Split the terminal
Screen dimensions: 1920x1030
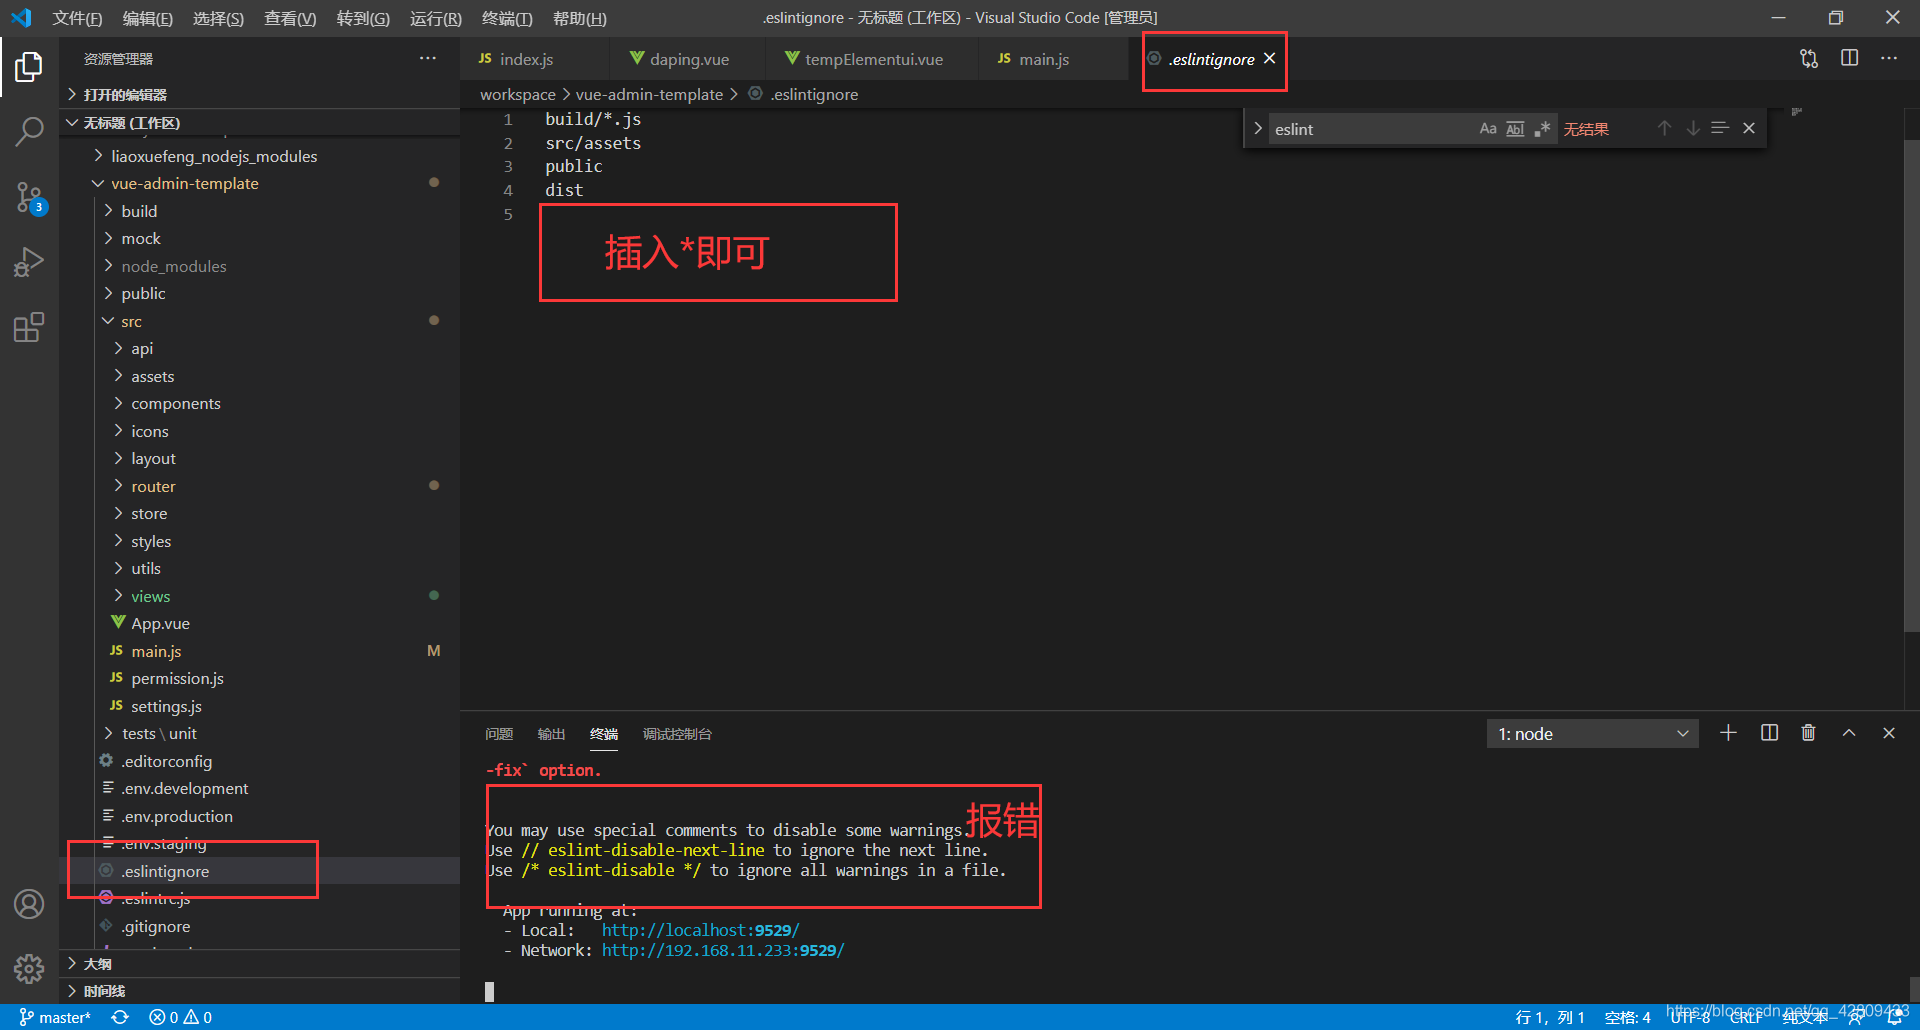click(1768, 732)
